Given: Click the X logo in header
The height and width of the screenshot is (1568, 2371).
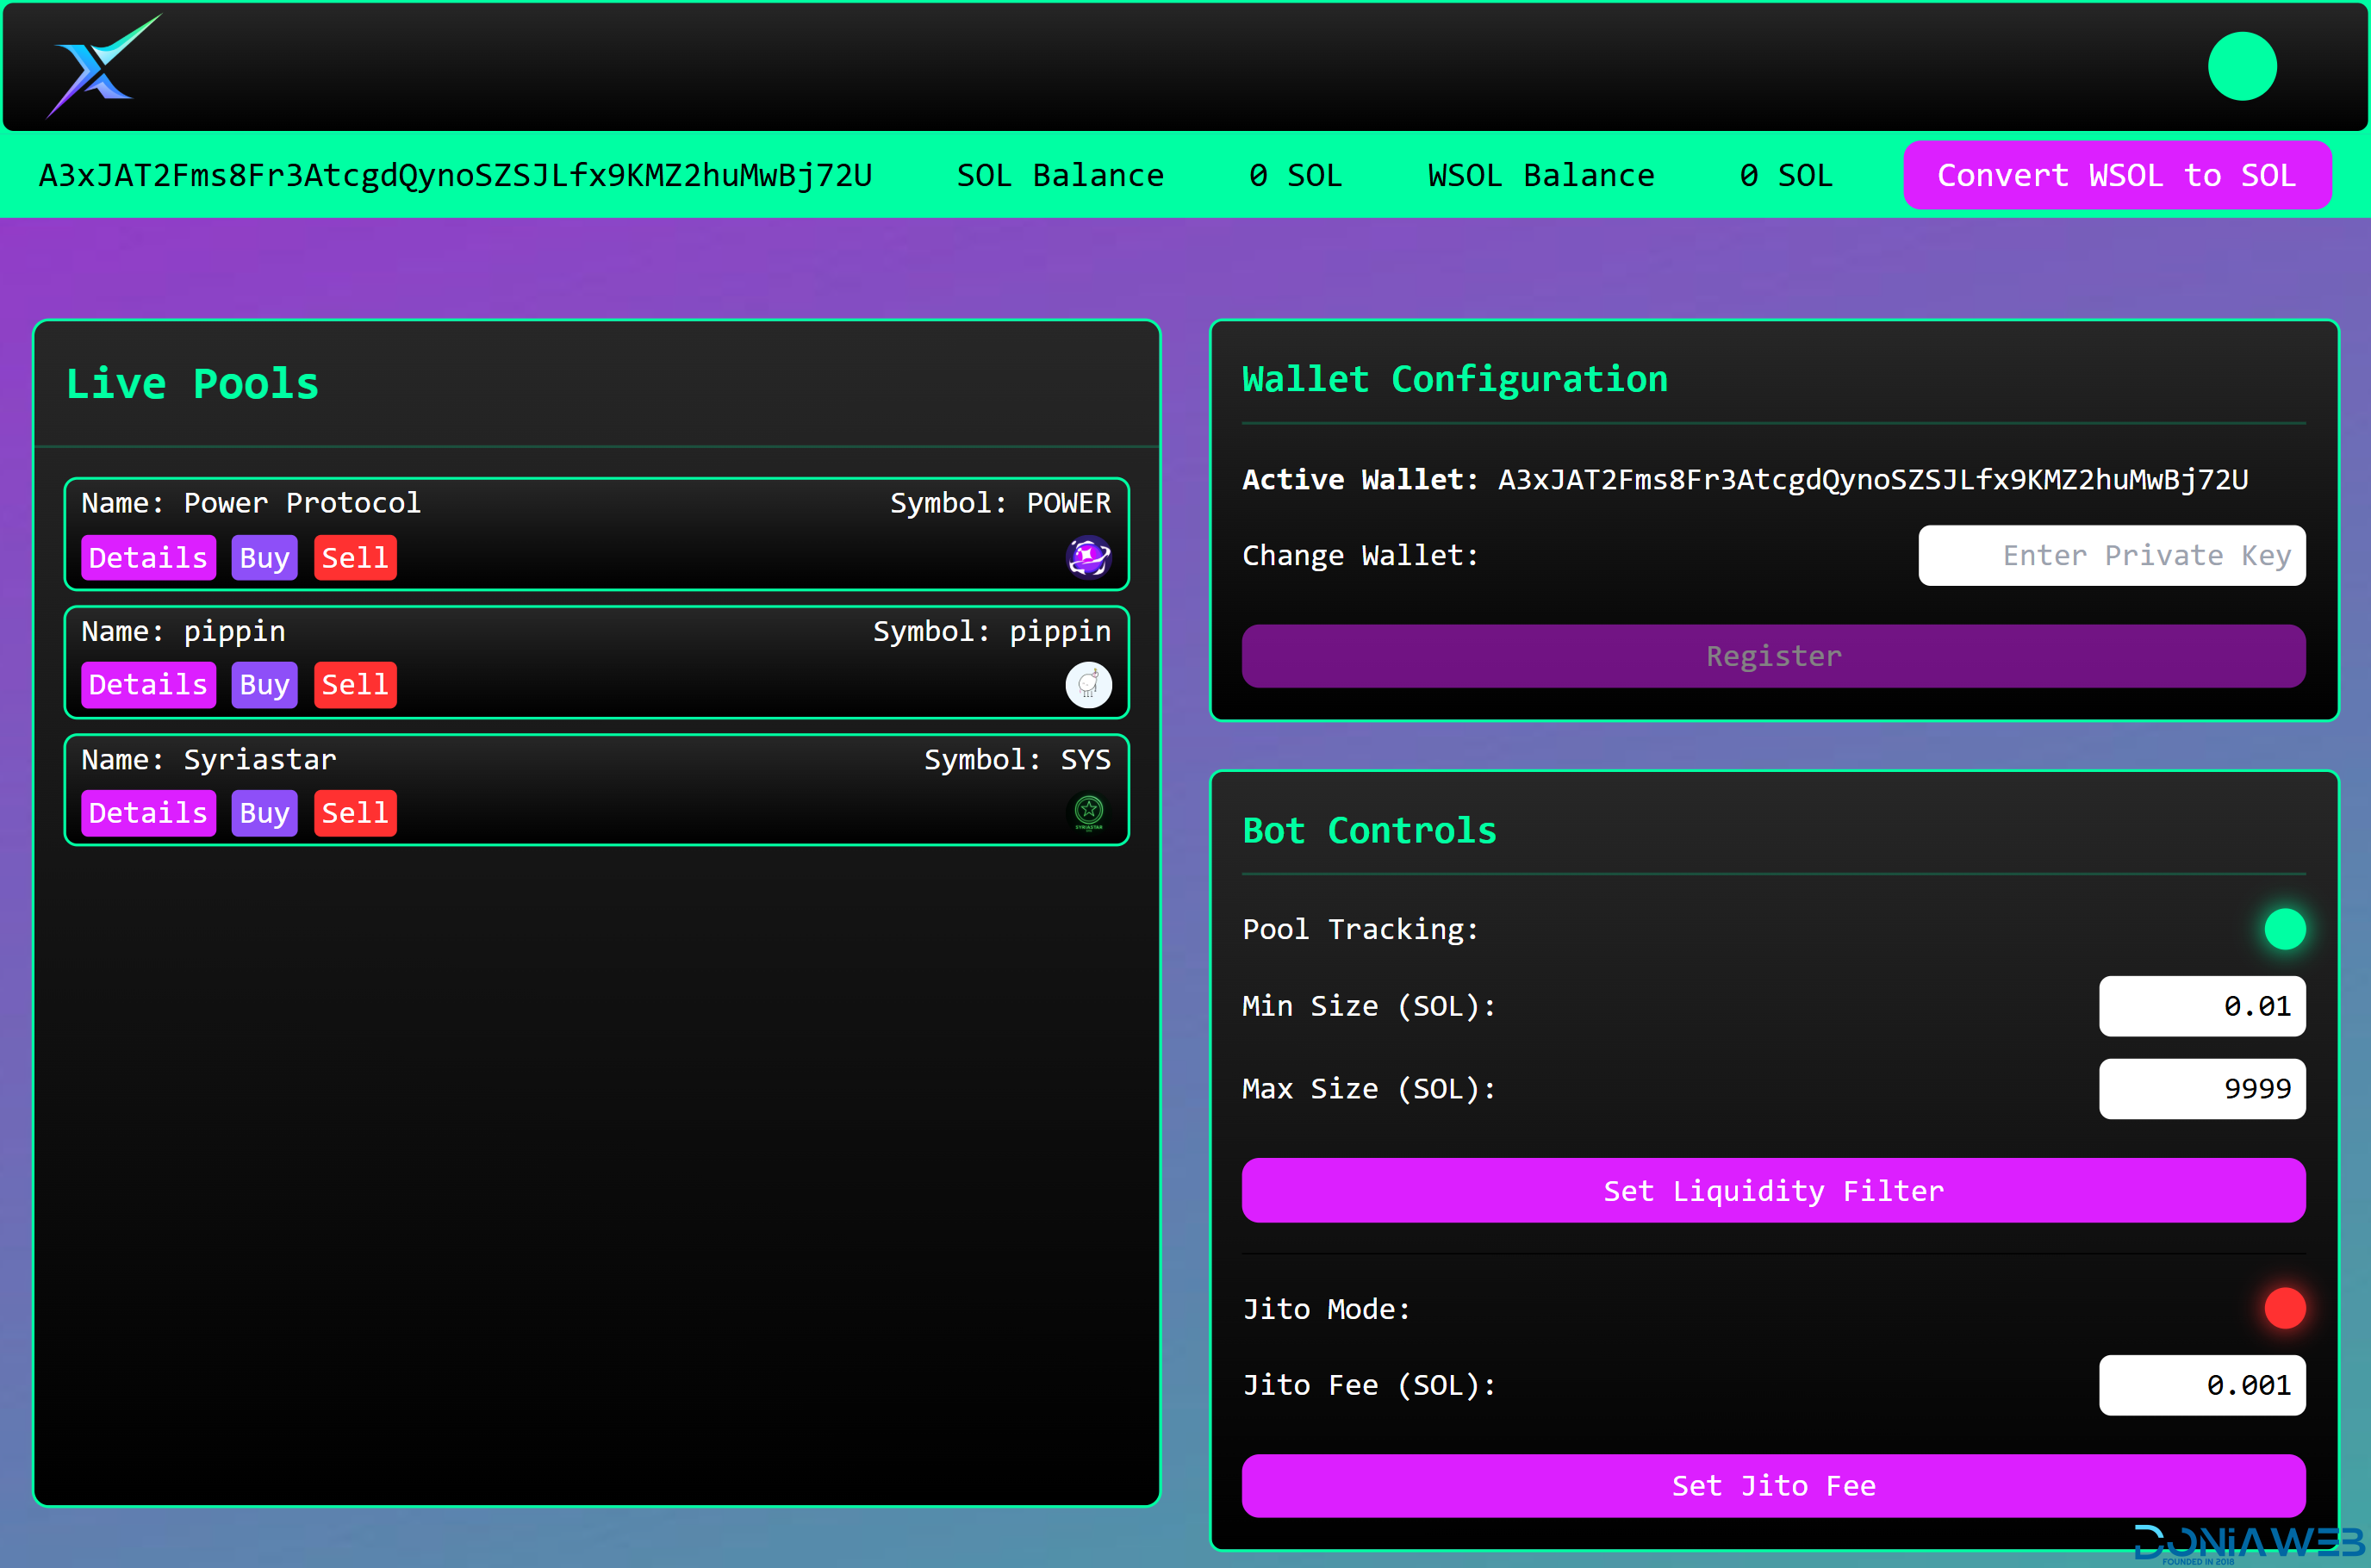Looking at the screenshot, I should 100,66.
